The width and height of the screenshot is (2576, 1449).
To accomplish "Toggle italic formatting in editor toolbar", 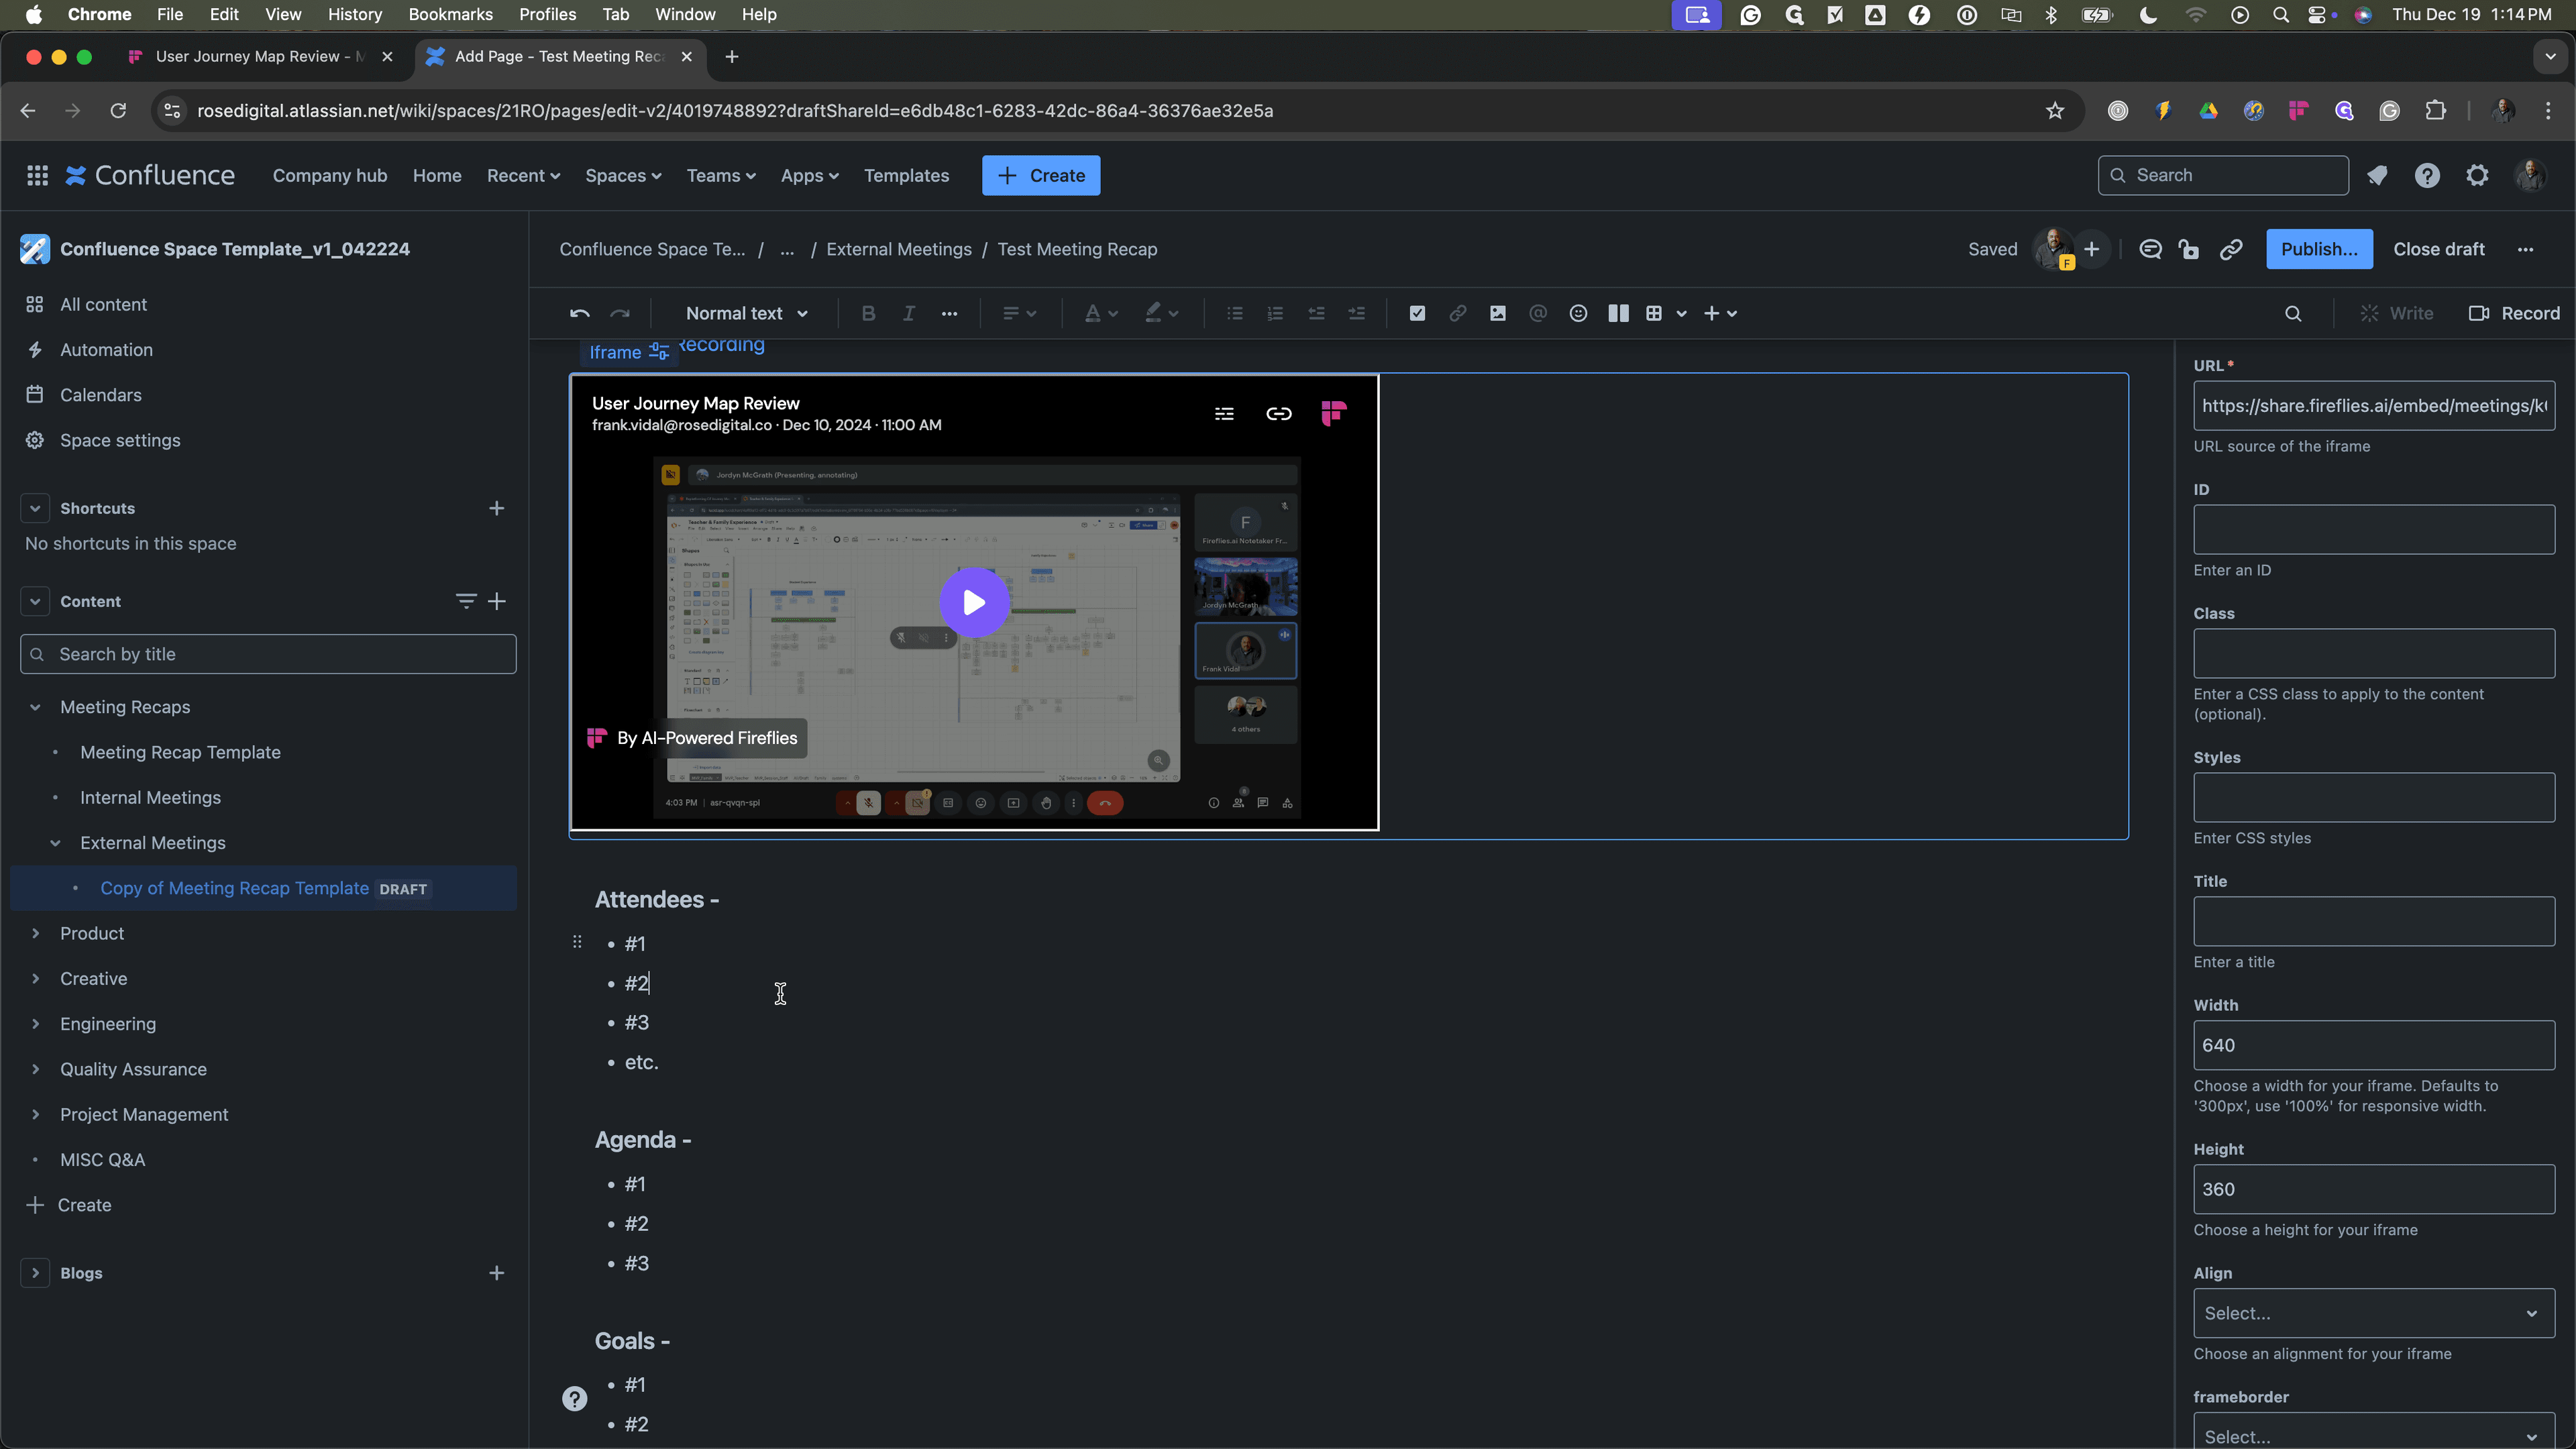I will [x=908, y=314].
